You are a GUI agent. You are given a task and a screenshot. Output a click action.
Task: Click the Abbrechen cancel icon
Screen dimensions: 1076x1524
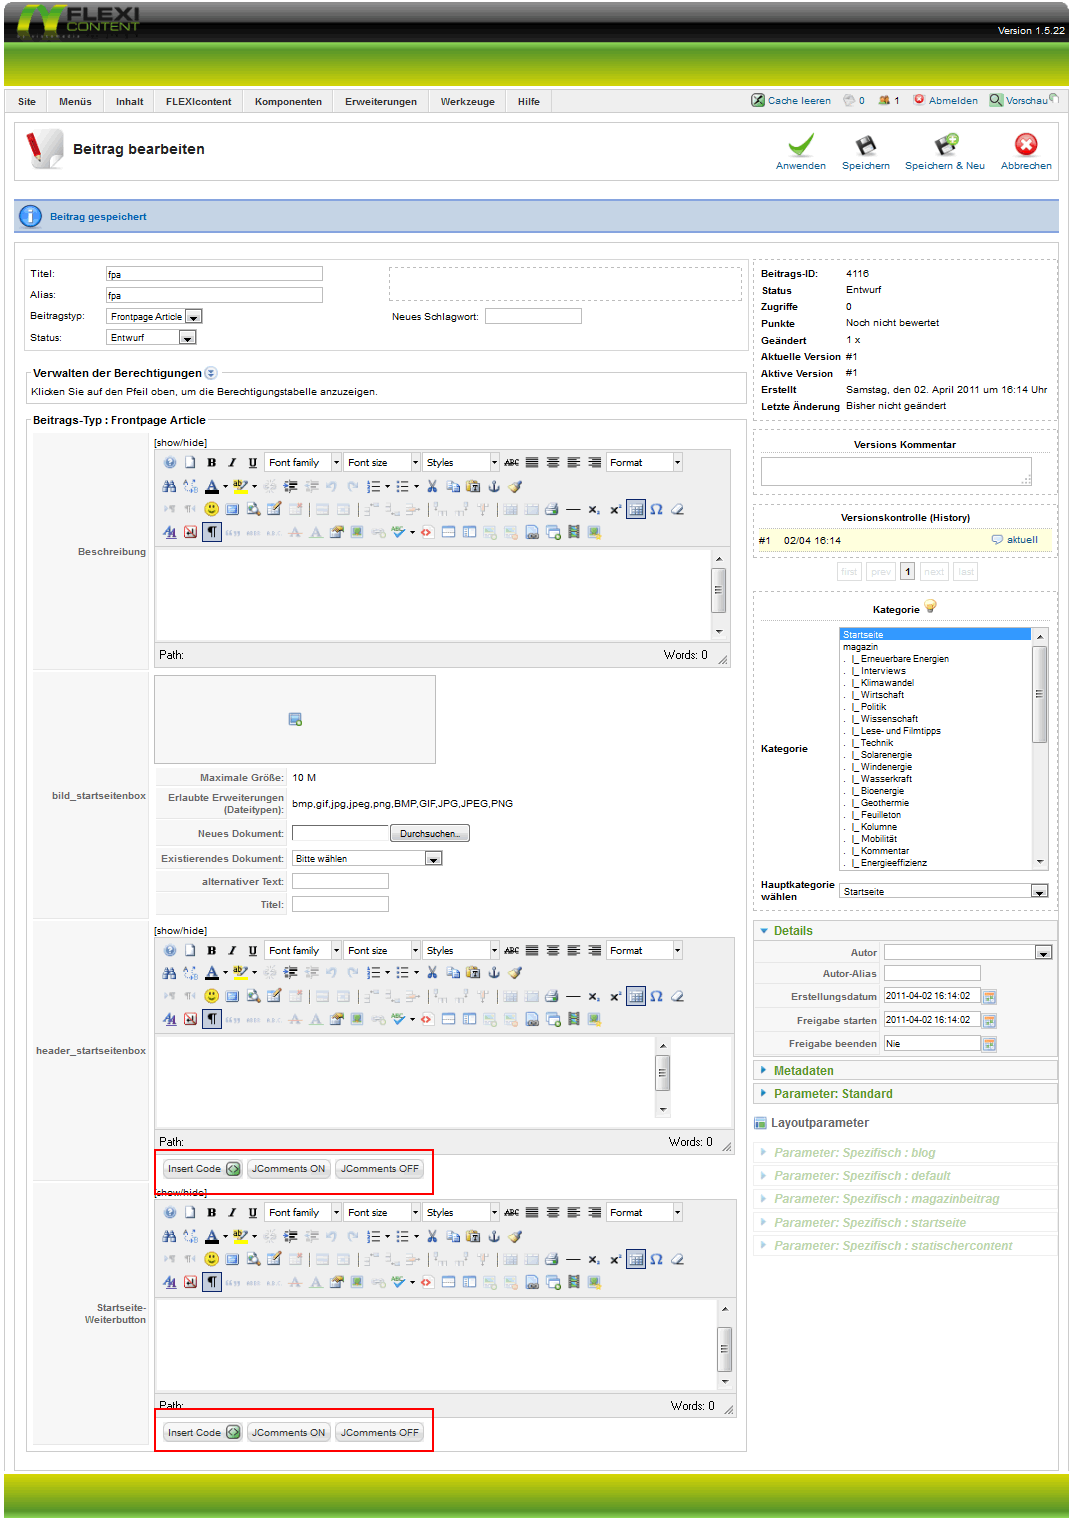[1025, 146]
